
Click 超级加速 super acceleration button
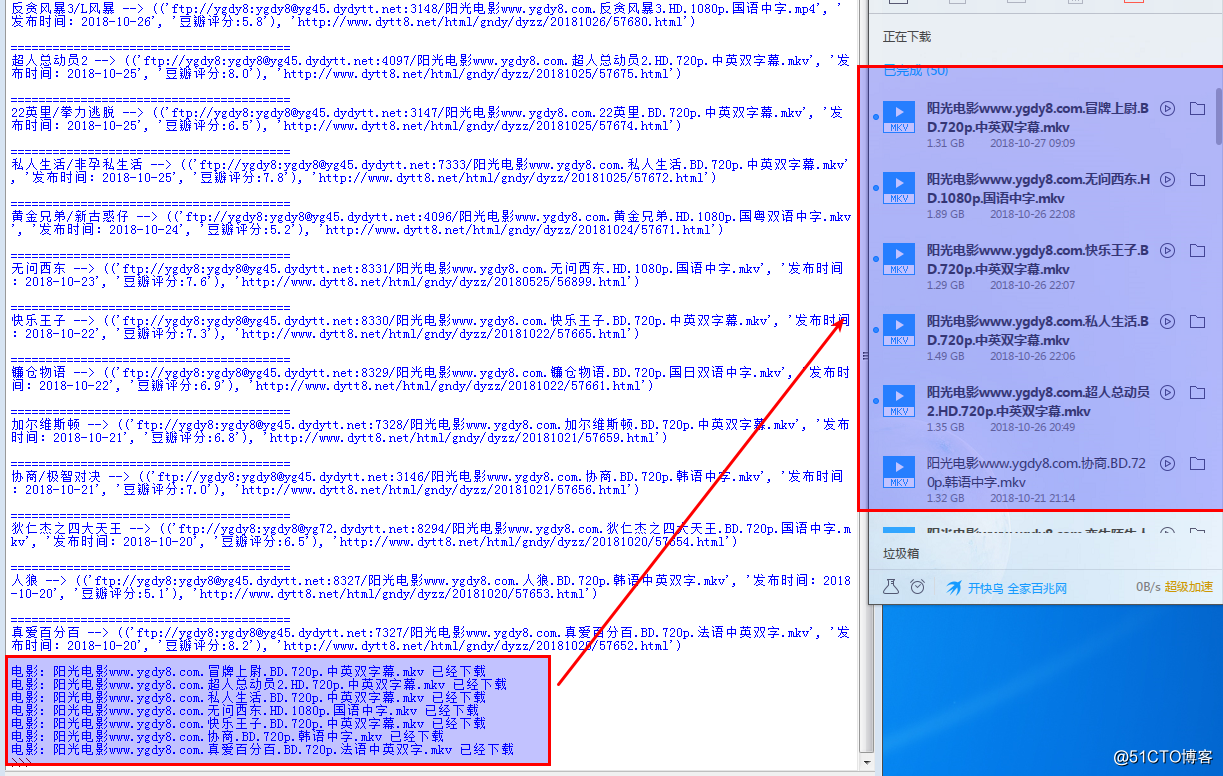pyautogui.click(x=1188, y=587)
